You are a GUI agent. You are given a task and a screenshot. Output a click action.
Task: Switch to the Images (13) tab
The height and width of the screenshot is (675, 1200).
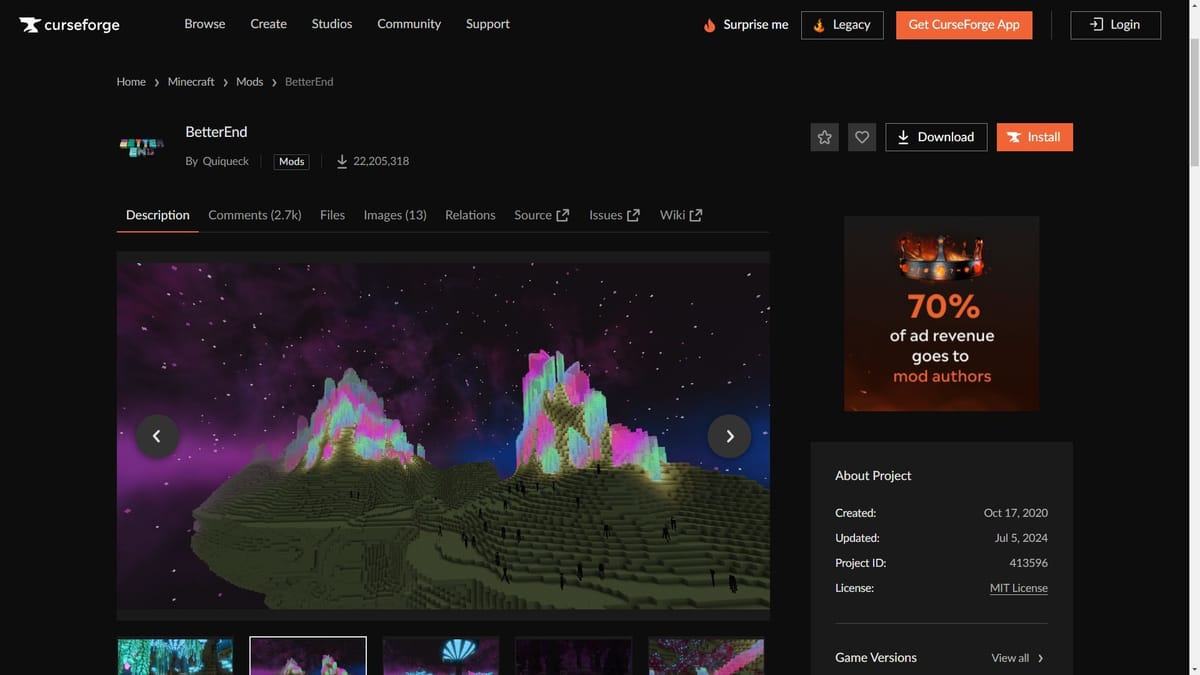pyautogui.click(x=395, y=214)
